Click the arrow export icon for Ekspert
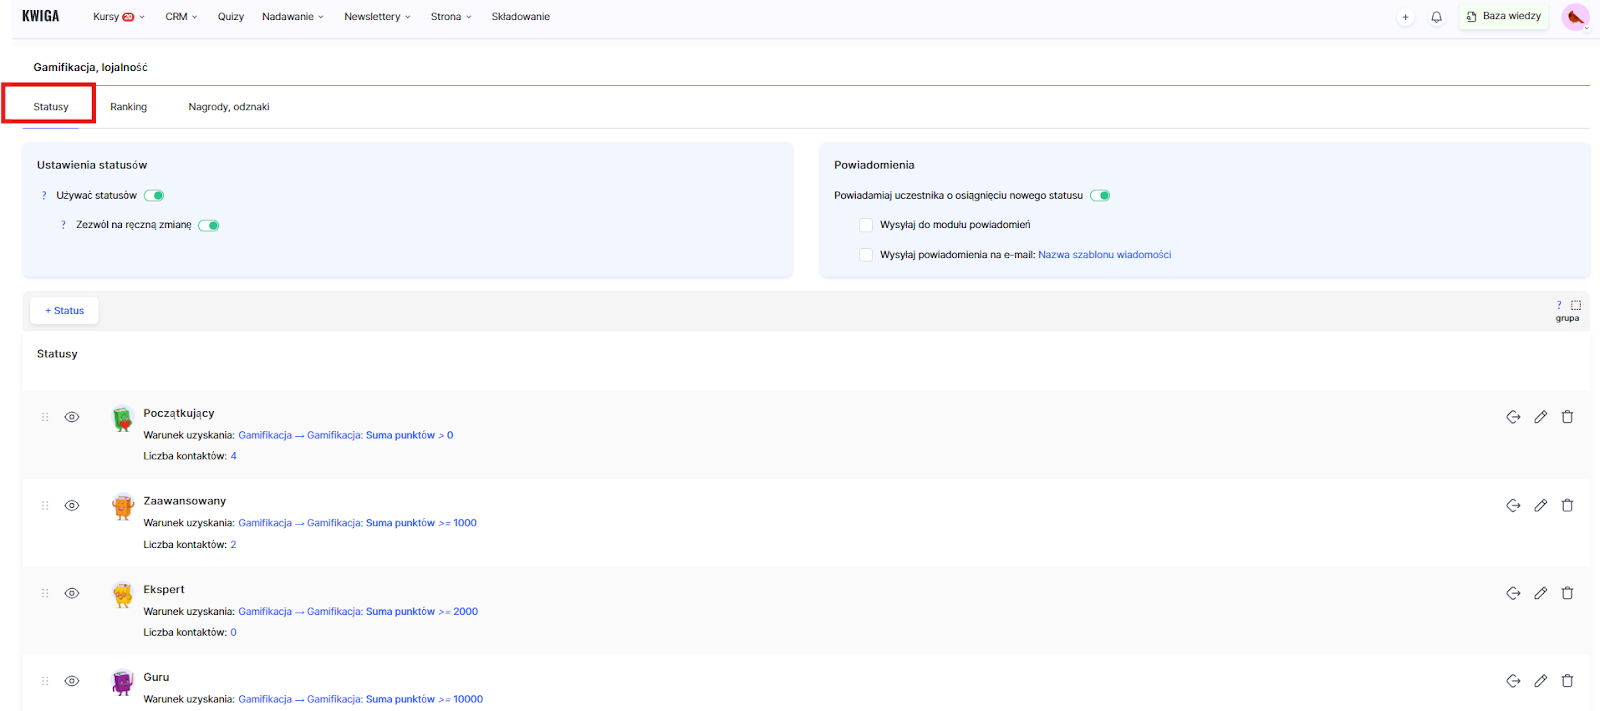Image resolution: width=1600 pixels, height=711 pixels. pos(1513,593)
